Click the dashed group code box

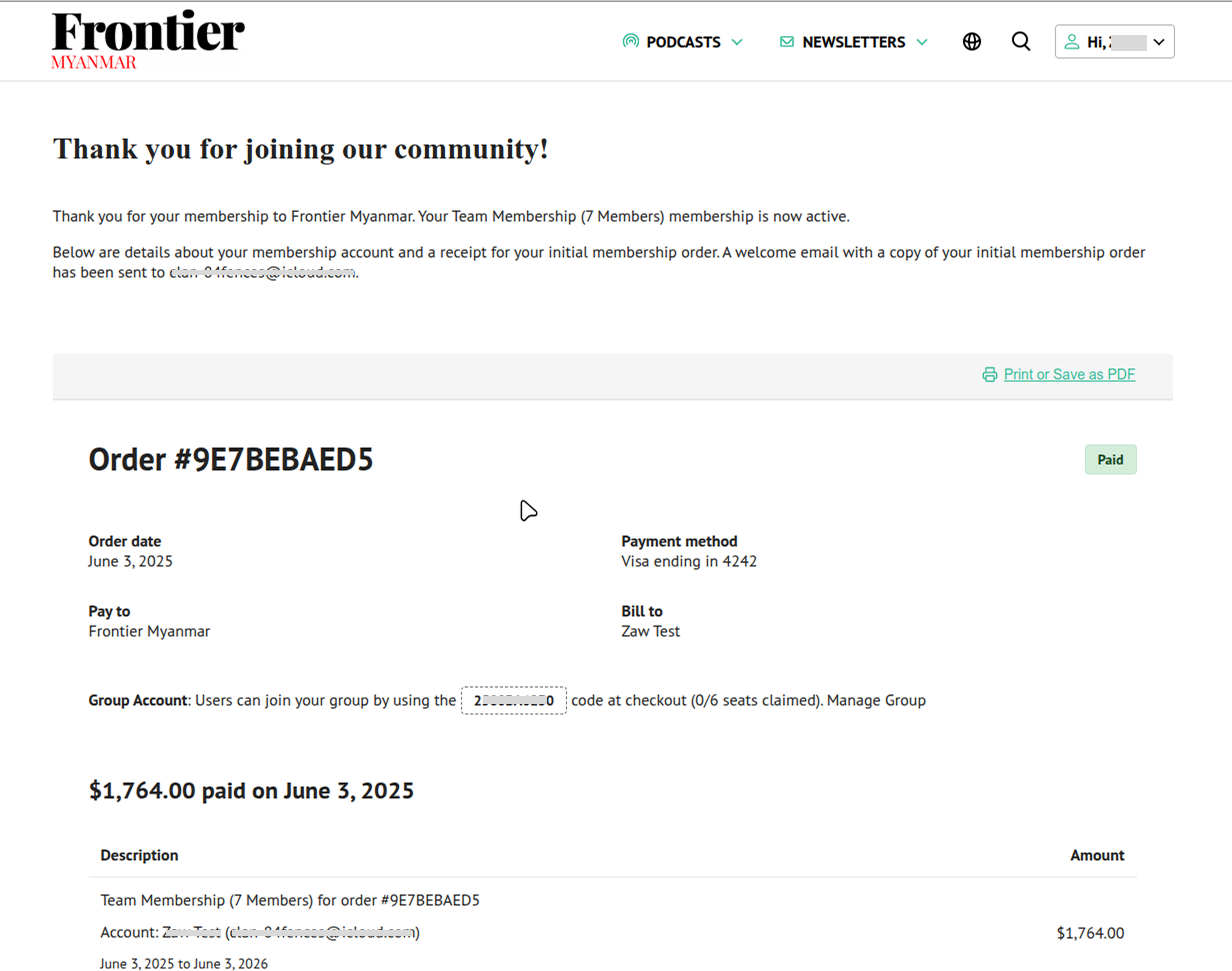pos(514,701)
